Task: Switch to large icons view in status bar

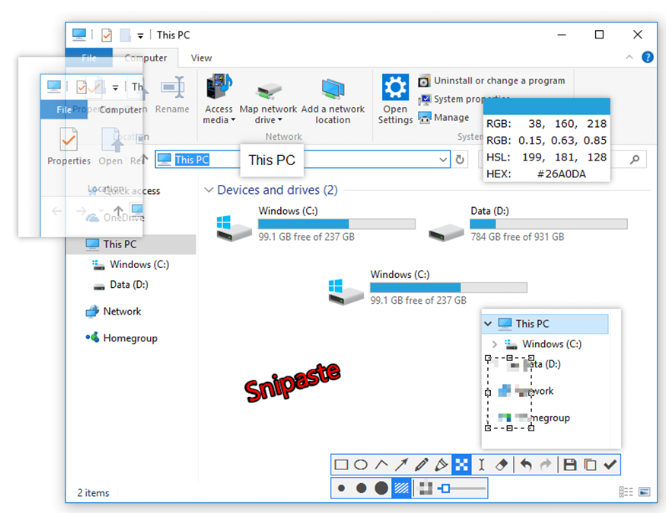Action: [644, 492]
